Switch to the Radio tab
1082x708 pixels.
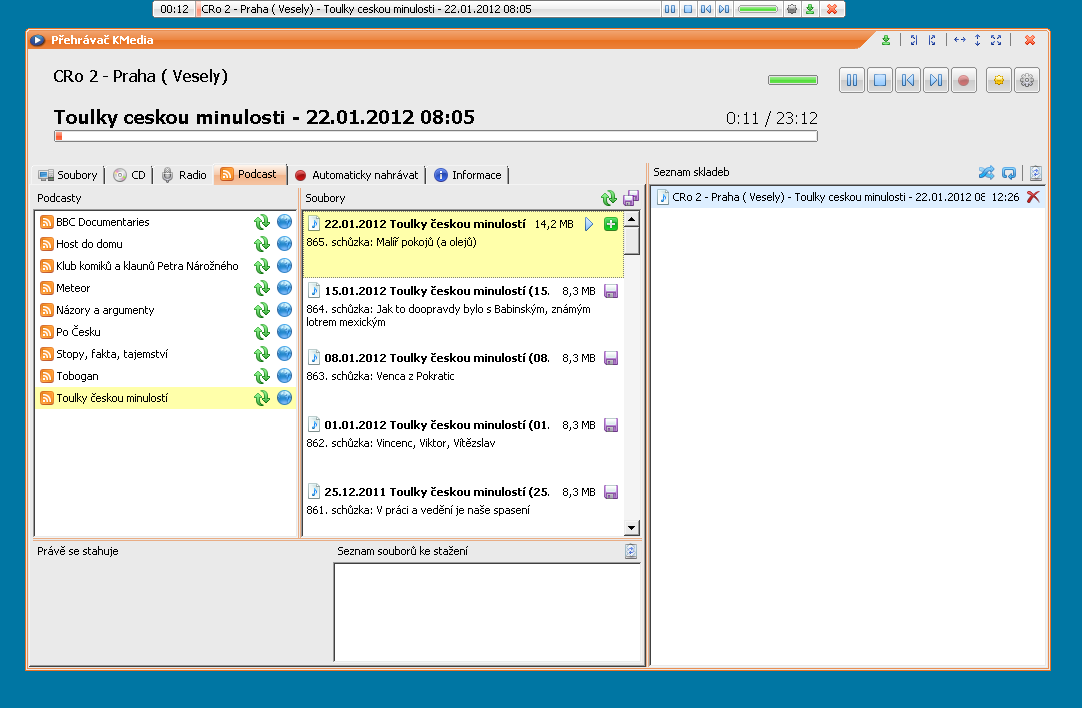[184, 175]
